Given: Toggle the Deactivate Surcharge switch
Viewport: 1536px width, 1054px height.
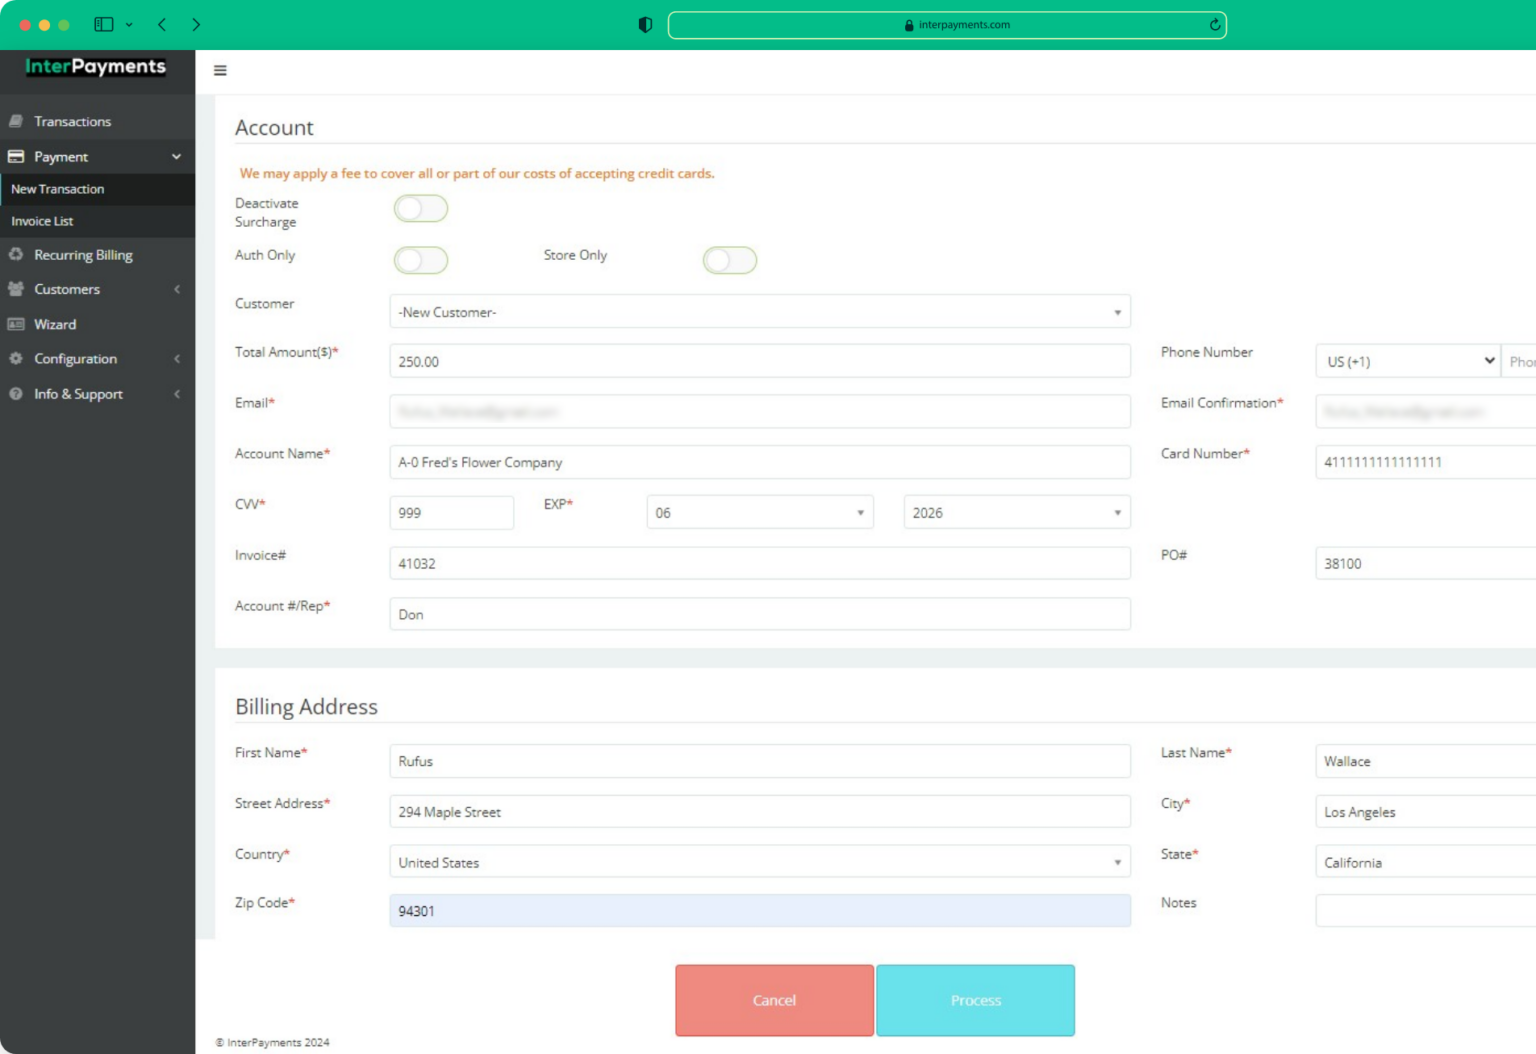Looking at the screenshot, I should click(x=421, y=208).
